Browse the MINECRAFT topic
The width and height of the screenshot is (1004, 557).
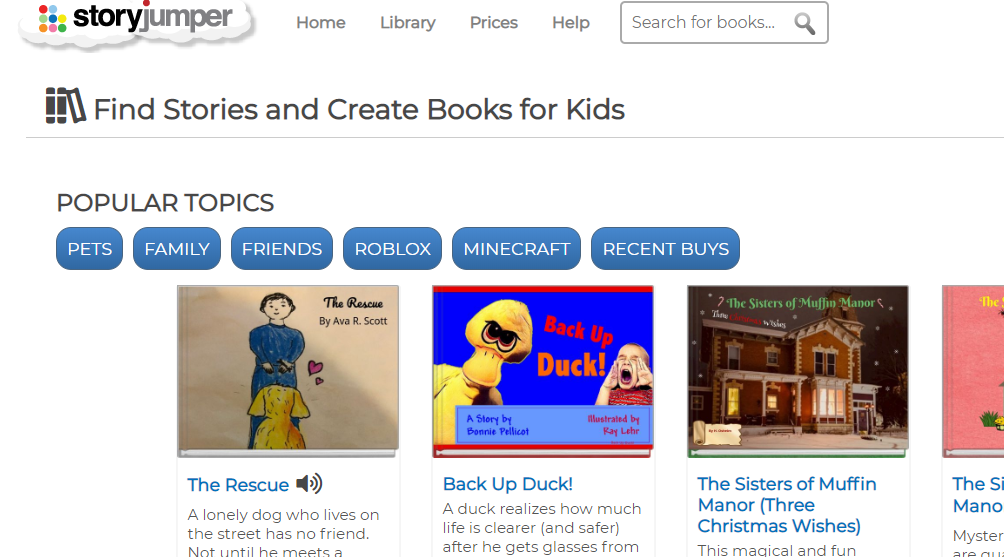click(516, 249)
